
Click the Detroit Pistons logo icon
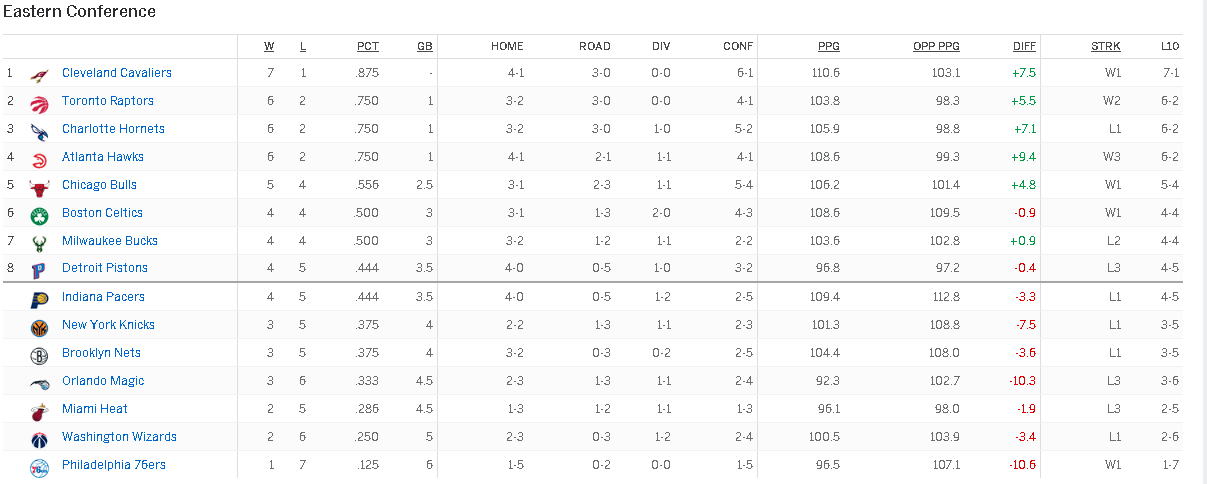tap(39, 270)
